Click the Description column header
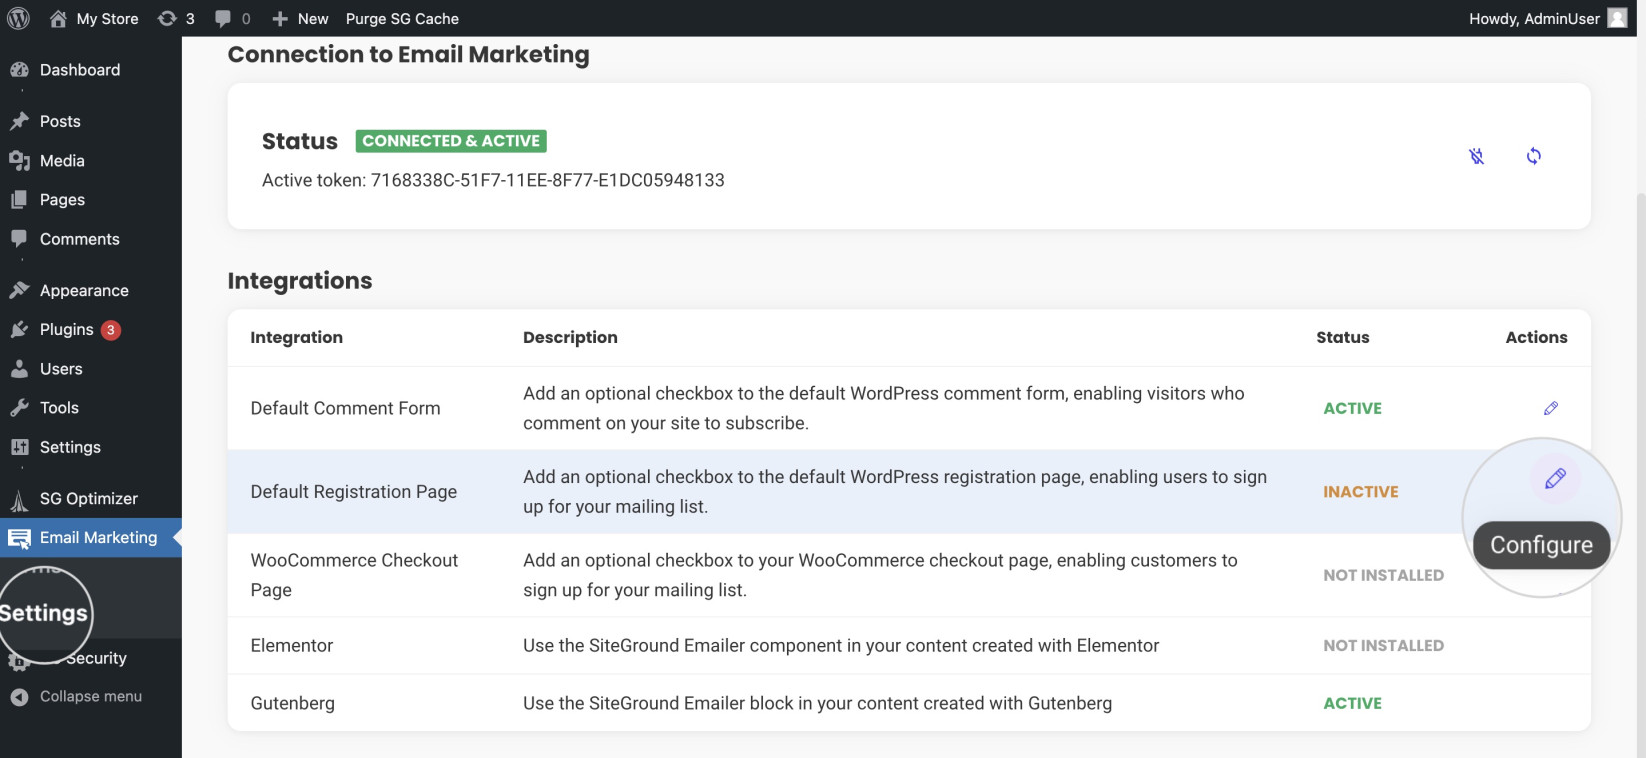1646x758 pixels. 570,337
